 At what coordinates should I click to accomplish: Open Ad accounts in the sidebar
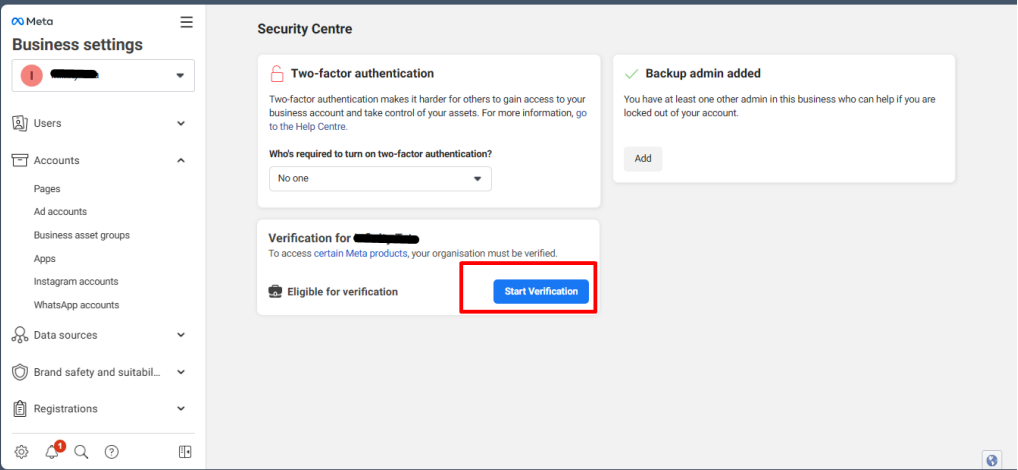pos(60,212)
